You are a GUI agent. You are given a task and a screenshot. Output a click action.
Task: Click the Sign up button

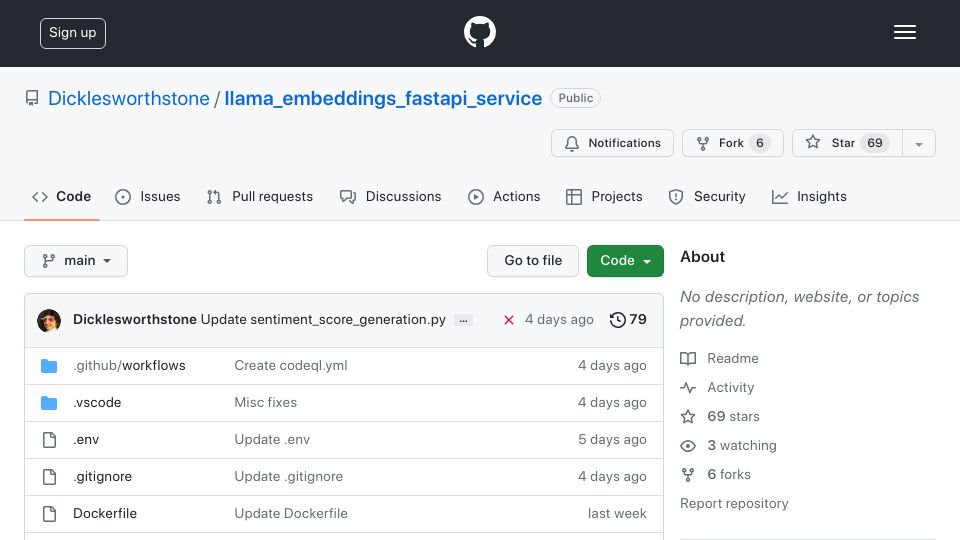tap(73, 33)
